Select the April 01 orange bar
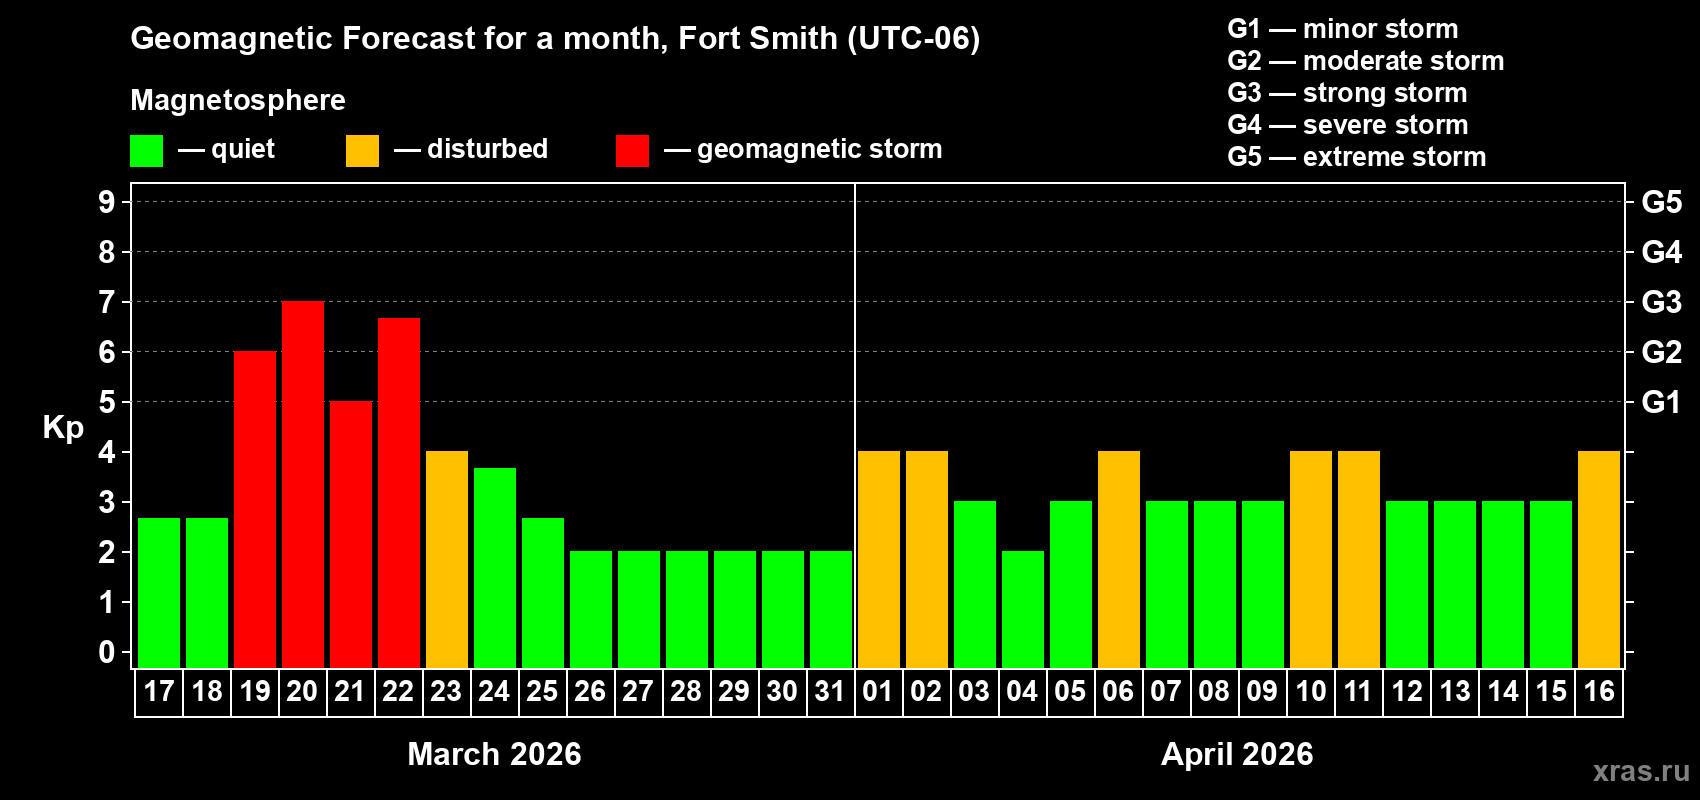This screenshot has width=1700, height=800. pos(879,560)
